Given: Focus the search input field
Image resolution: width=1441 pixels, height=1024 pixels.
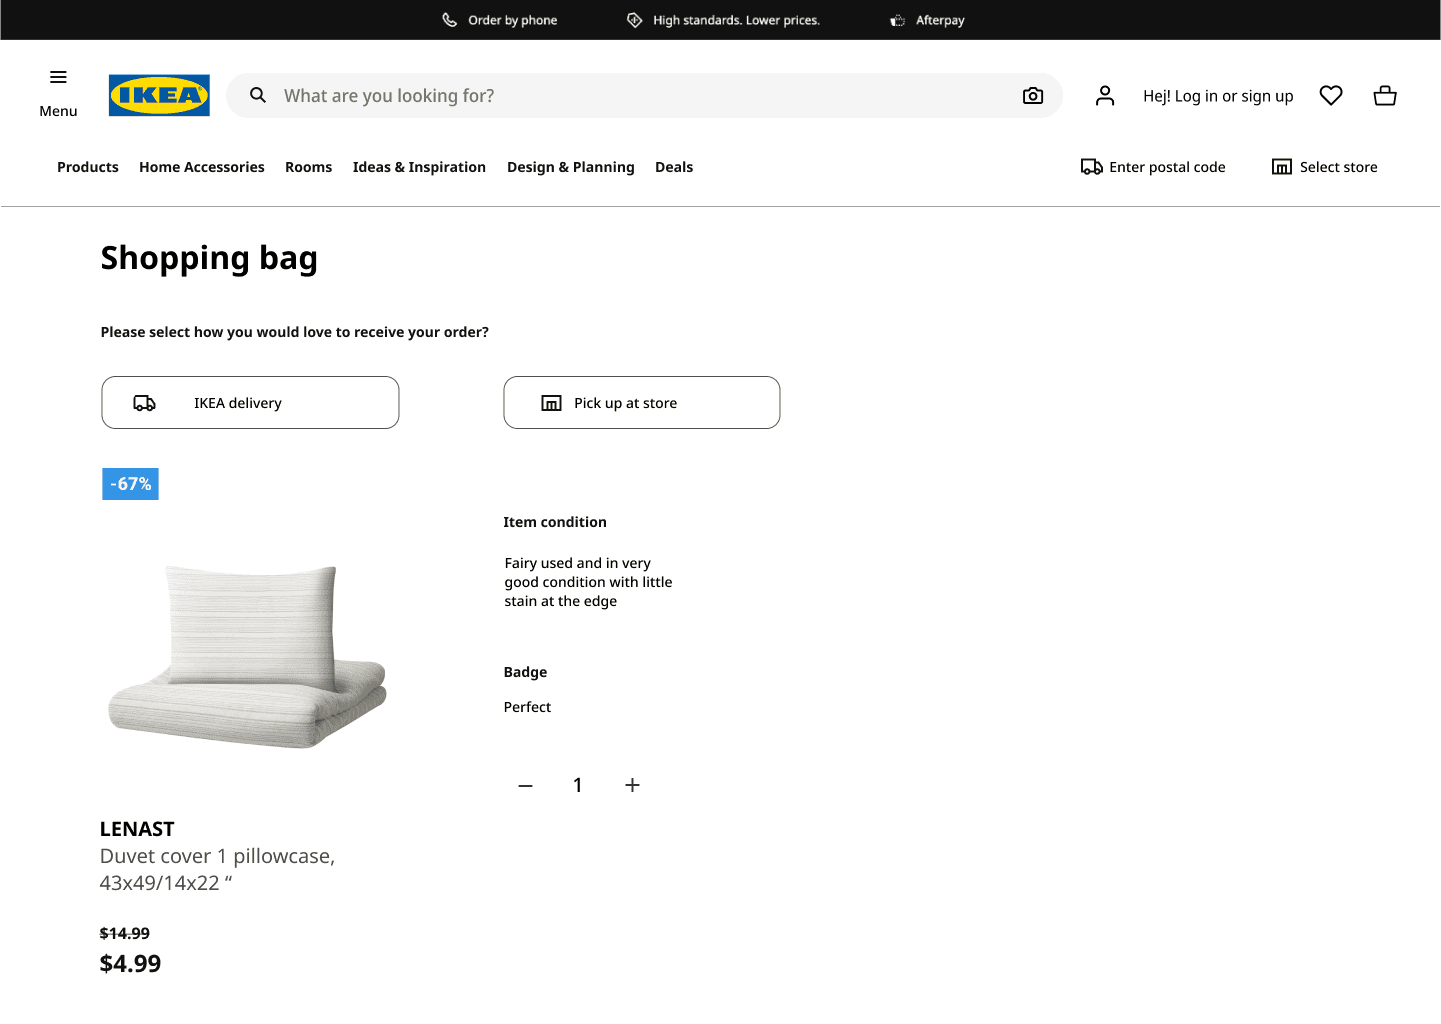Looking at the screenshot, I should [644, 95].
